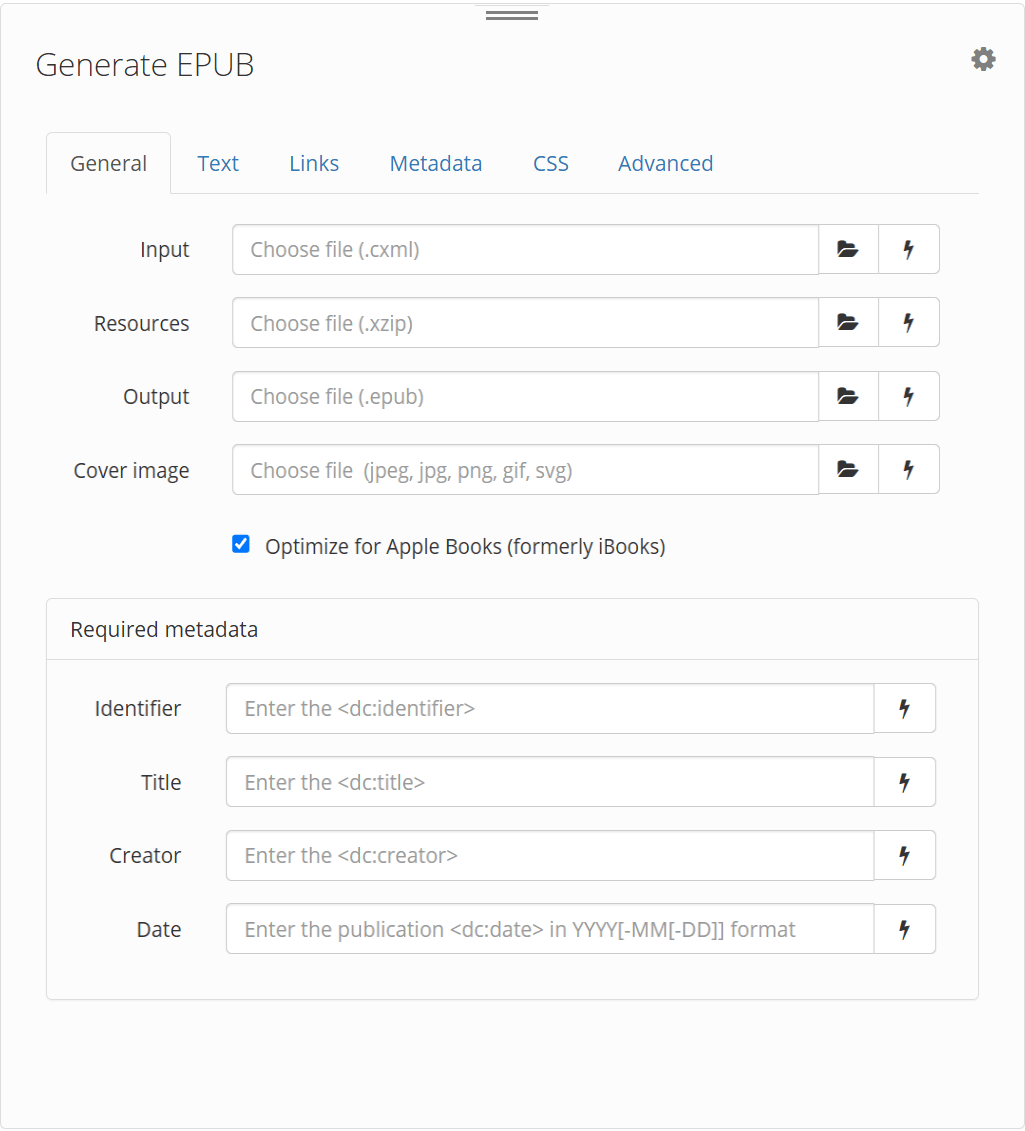This screenshot has height=1131, width=1025.
Task: Open the Advanced tab
Action: pos(665,163)
